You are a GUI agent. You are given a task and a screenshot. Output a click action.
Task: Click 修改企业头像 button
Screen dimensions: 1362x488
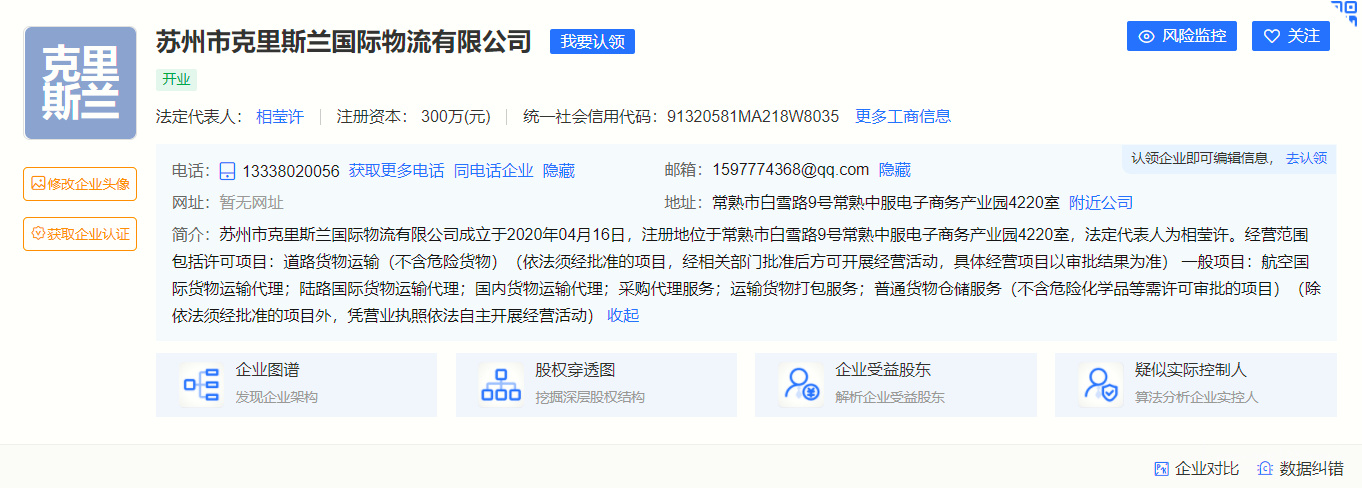click(x=80, y=184)
